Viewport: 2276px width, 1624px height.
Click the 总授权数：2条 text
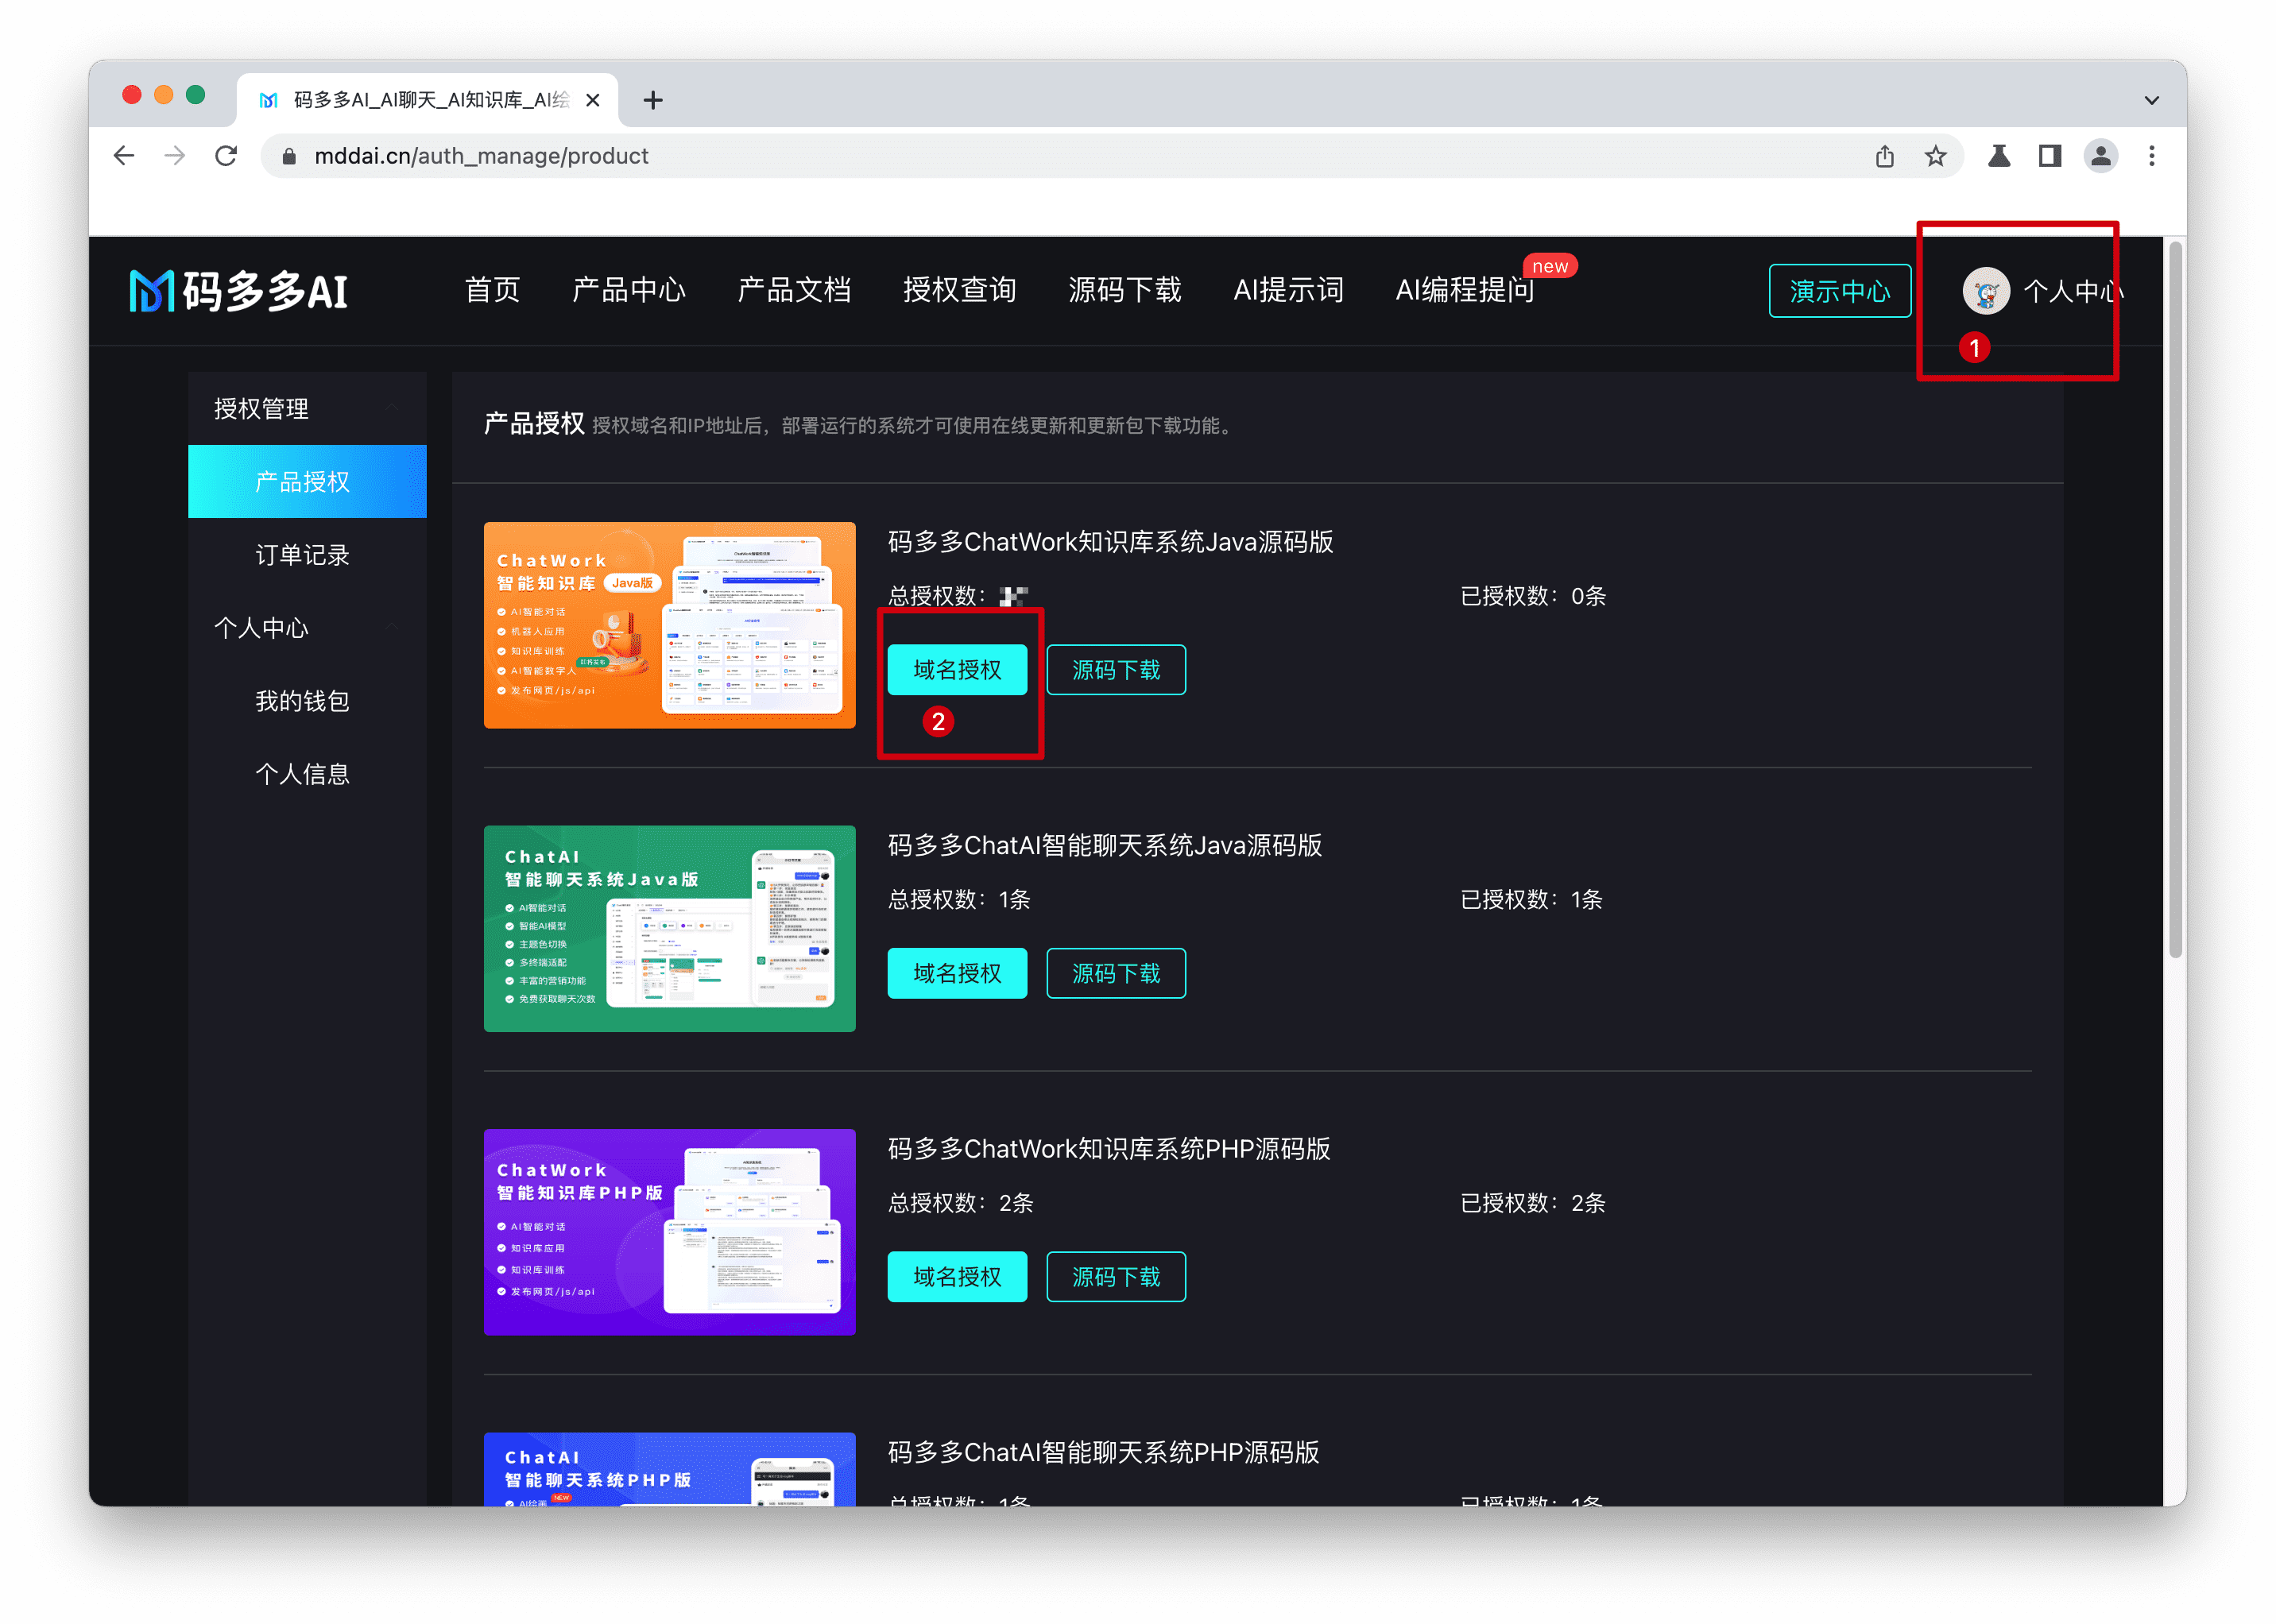[x=961, y=1203]
